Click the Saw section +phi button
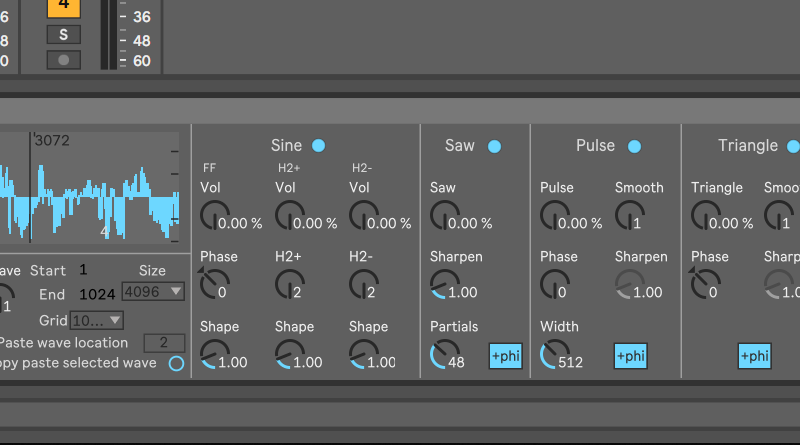This screenshot has height=445, width=800. click(505, 356)
